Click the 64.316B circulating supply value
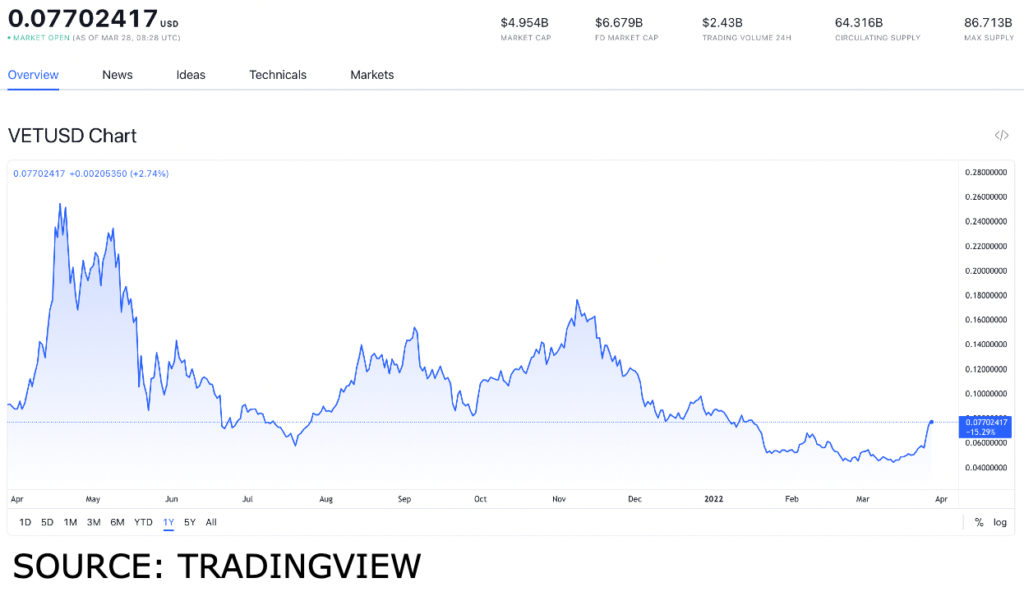 point(859,23)
